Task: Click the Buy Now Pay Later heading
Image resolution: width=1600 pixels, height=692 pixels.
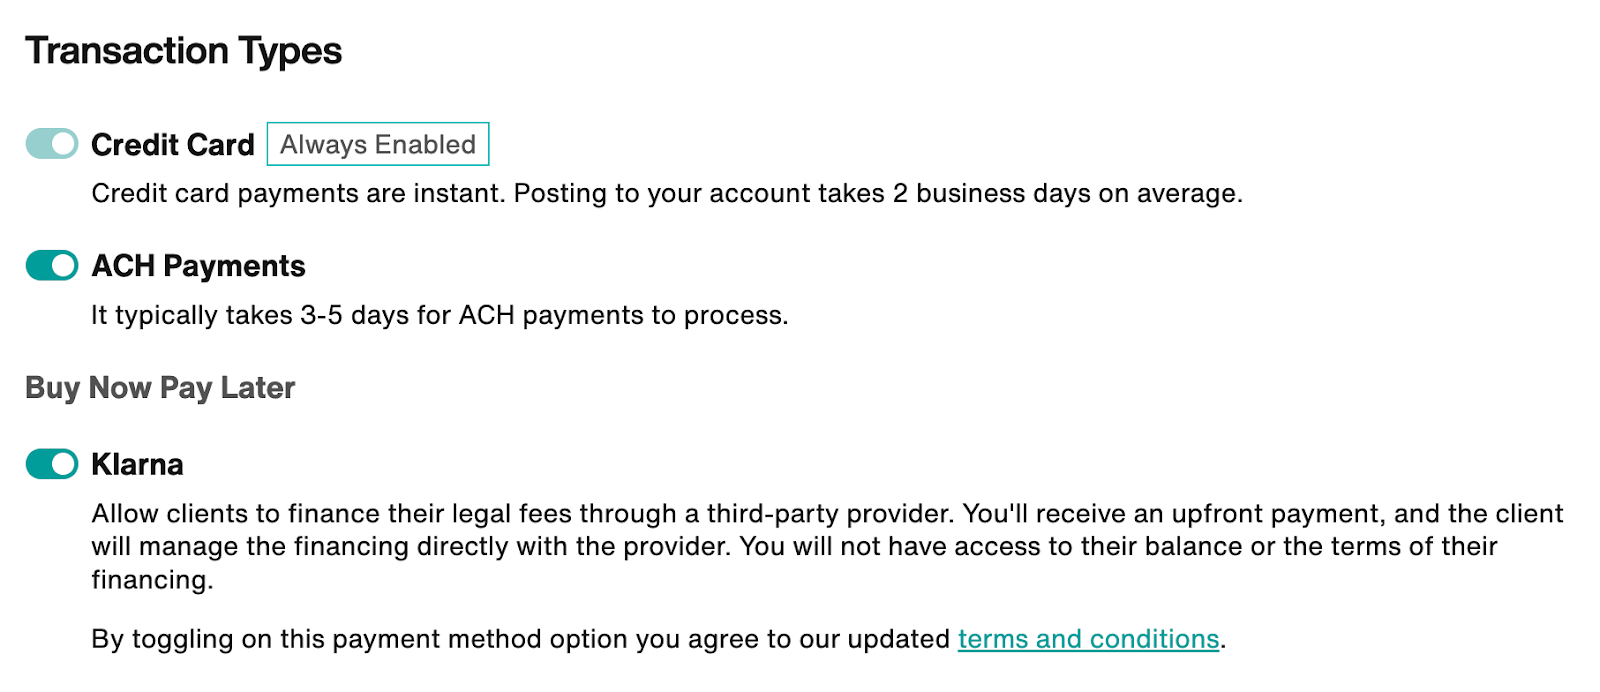Action: coord(160,388)
